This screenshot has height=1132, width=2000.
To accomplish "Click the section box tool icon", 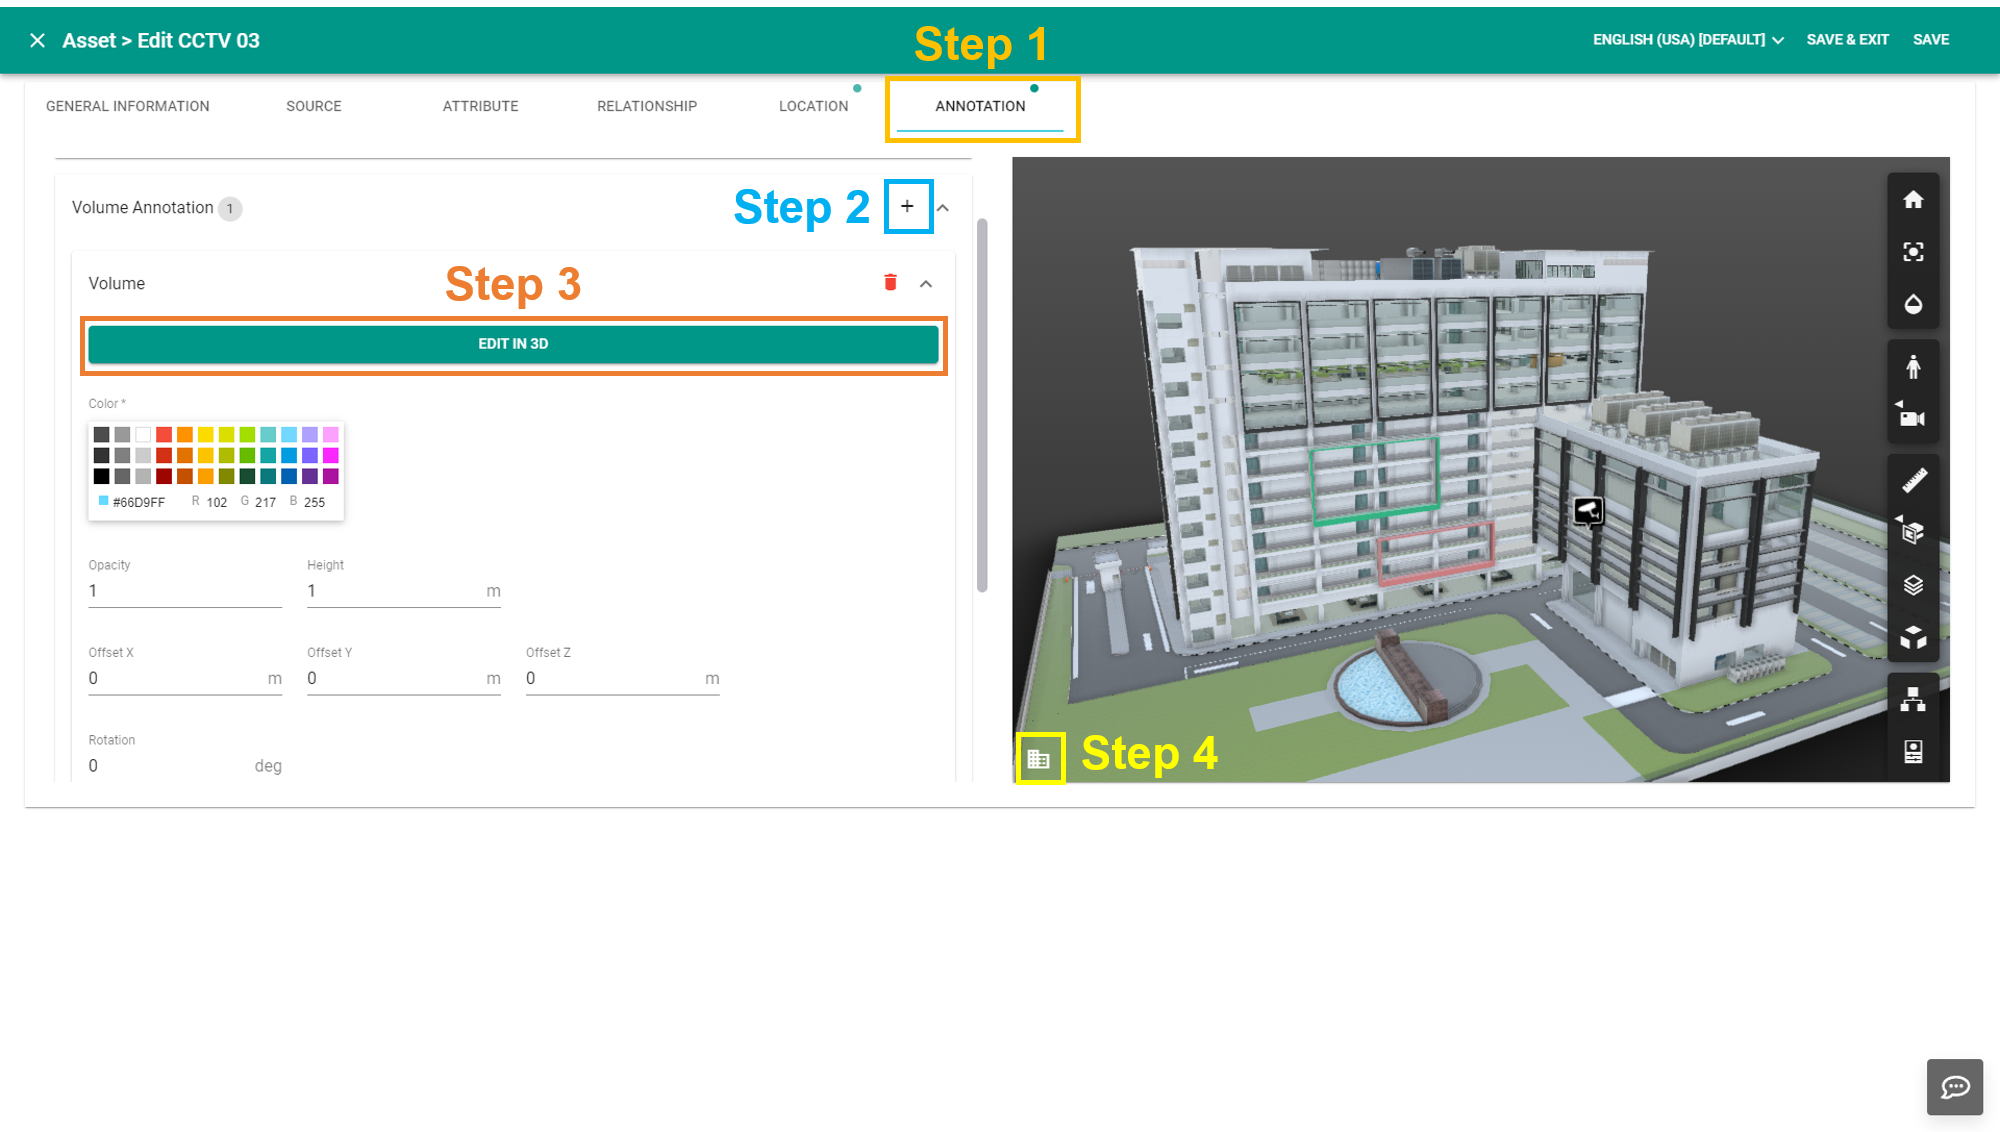I will tap(1912, 532).
